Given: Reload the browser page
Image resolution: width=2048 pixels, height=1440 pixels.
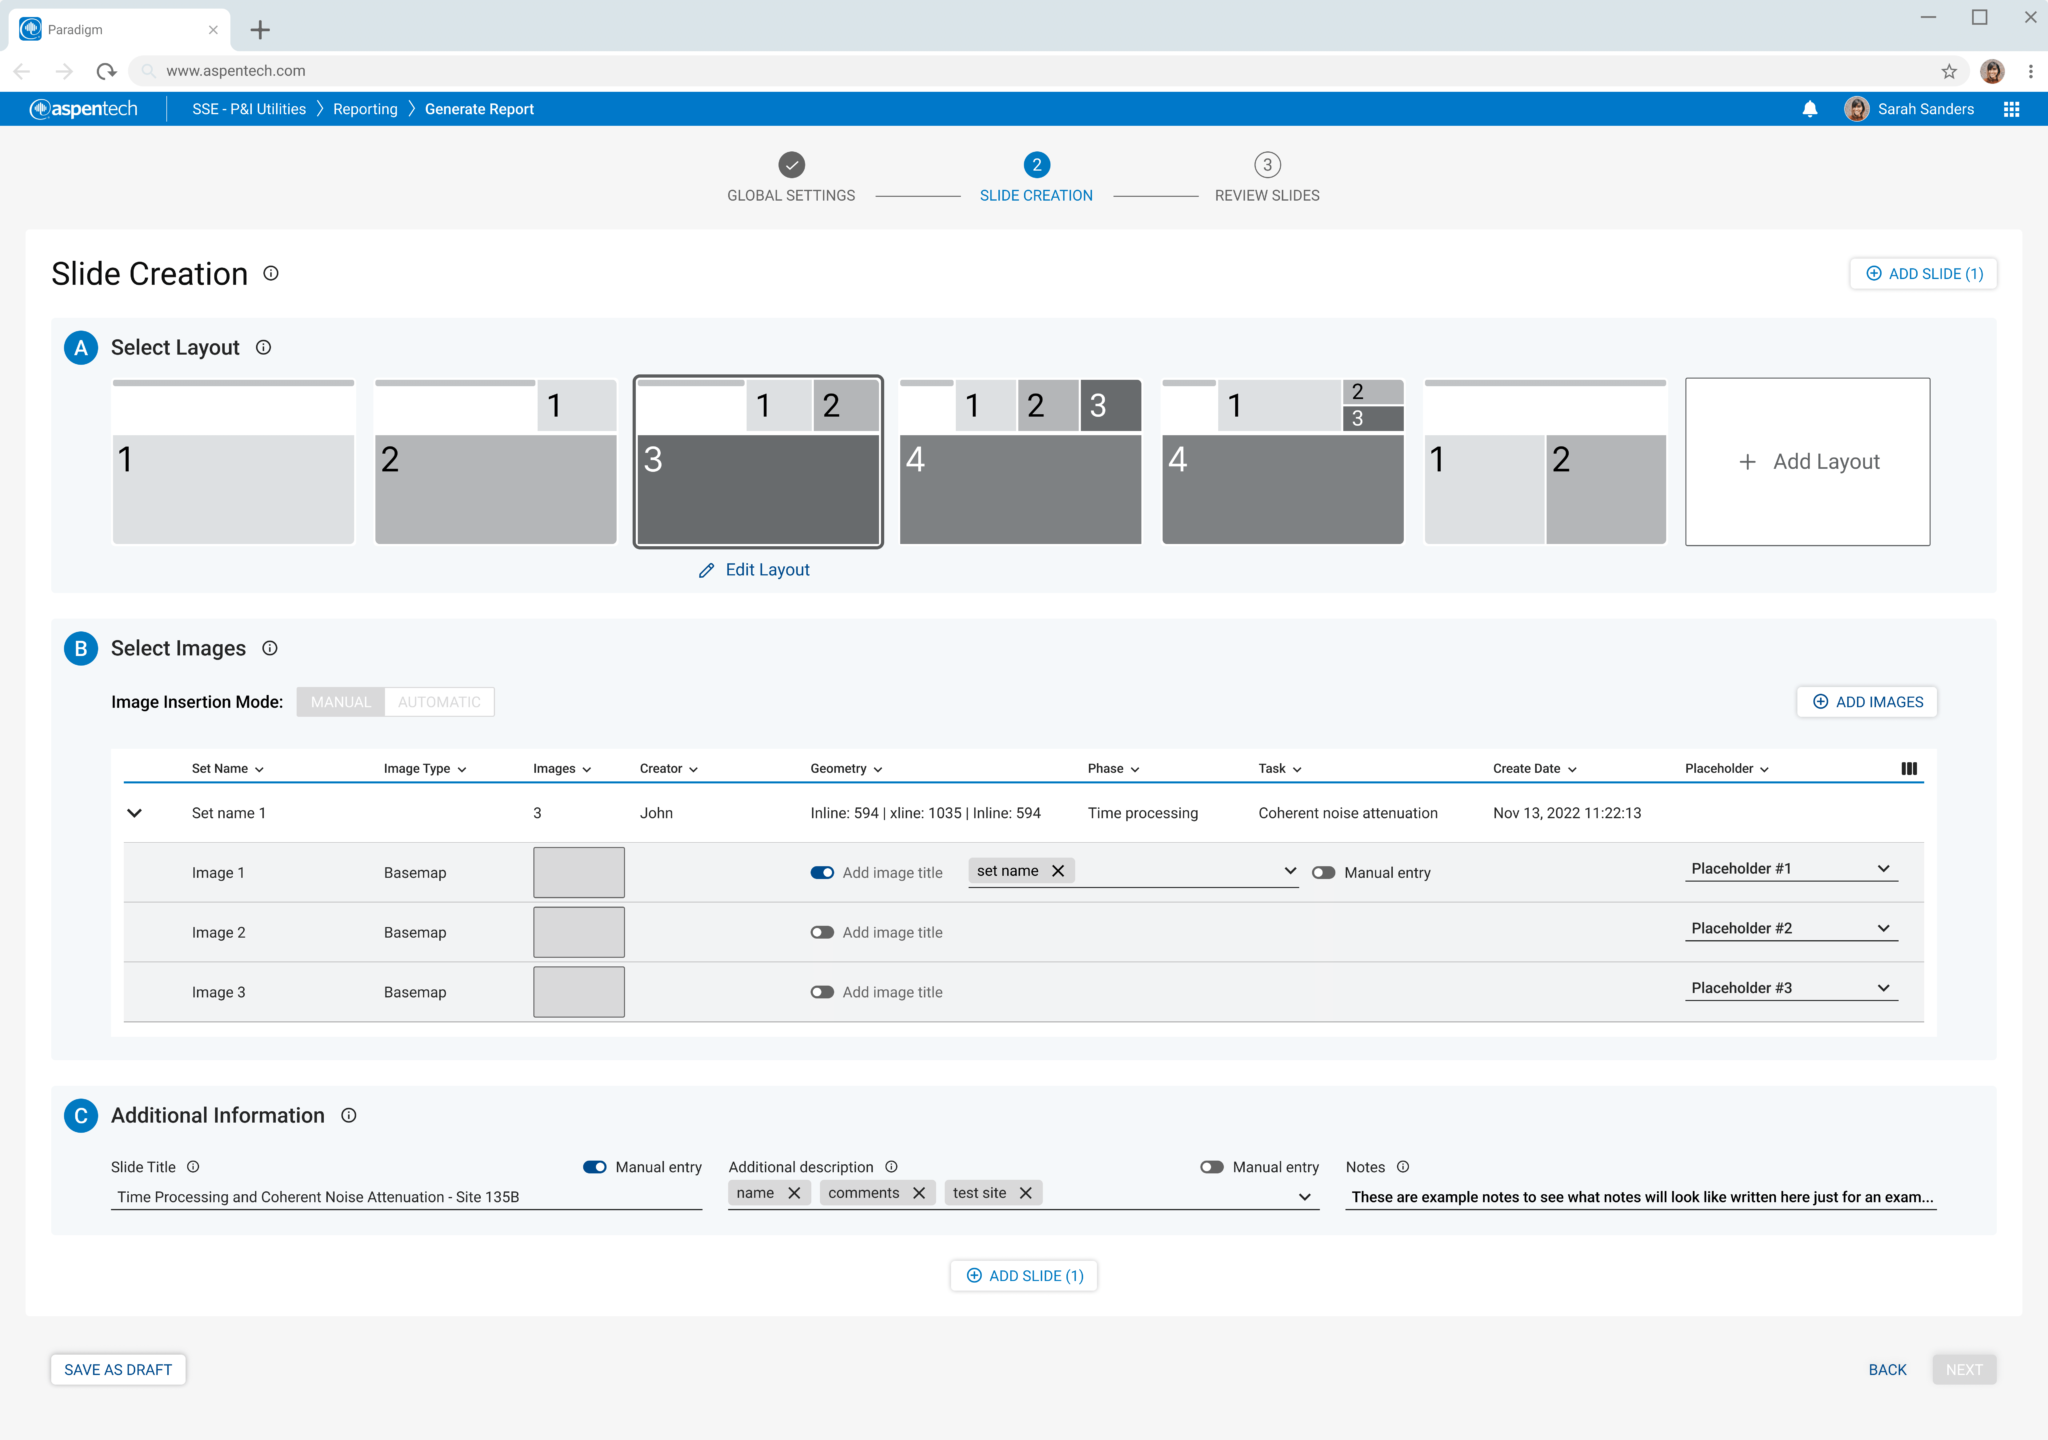Looking at the screenshot, I should 106,71.
